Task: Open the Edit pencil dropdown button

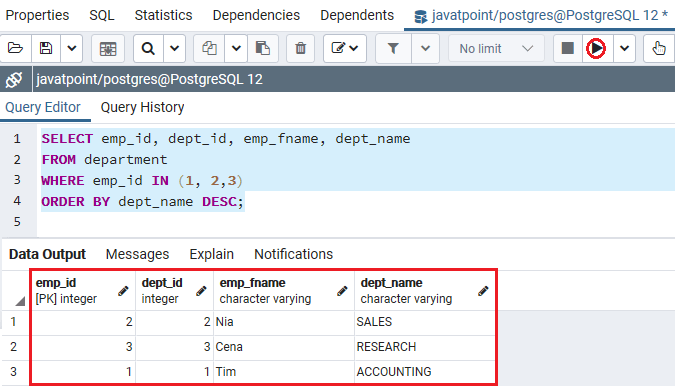Action: point(344,48)
